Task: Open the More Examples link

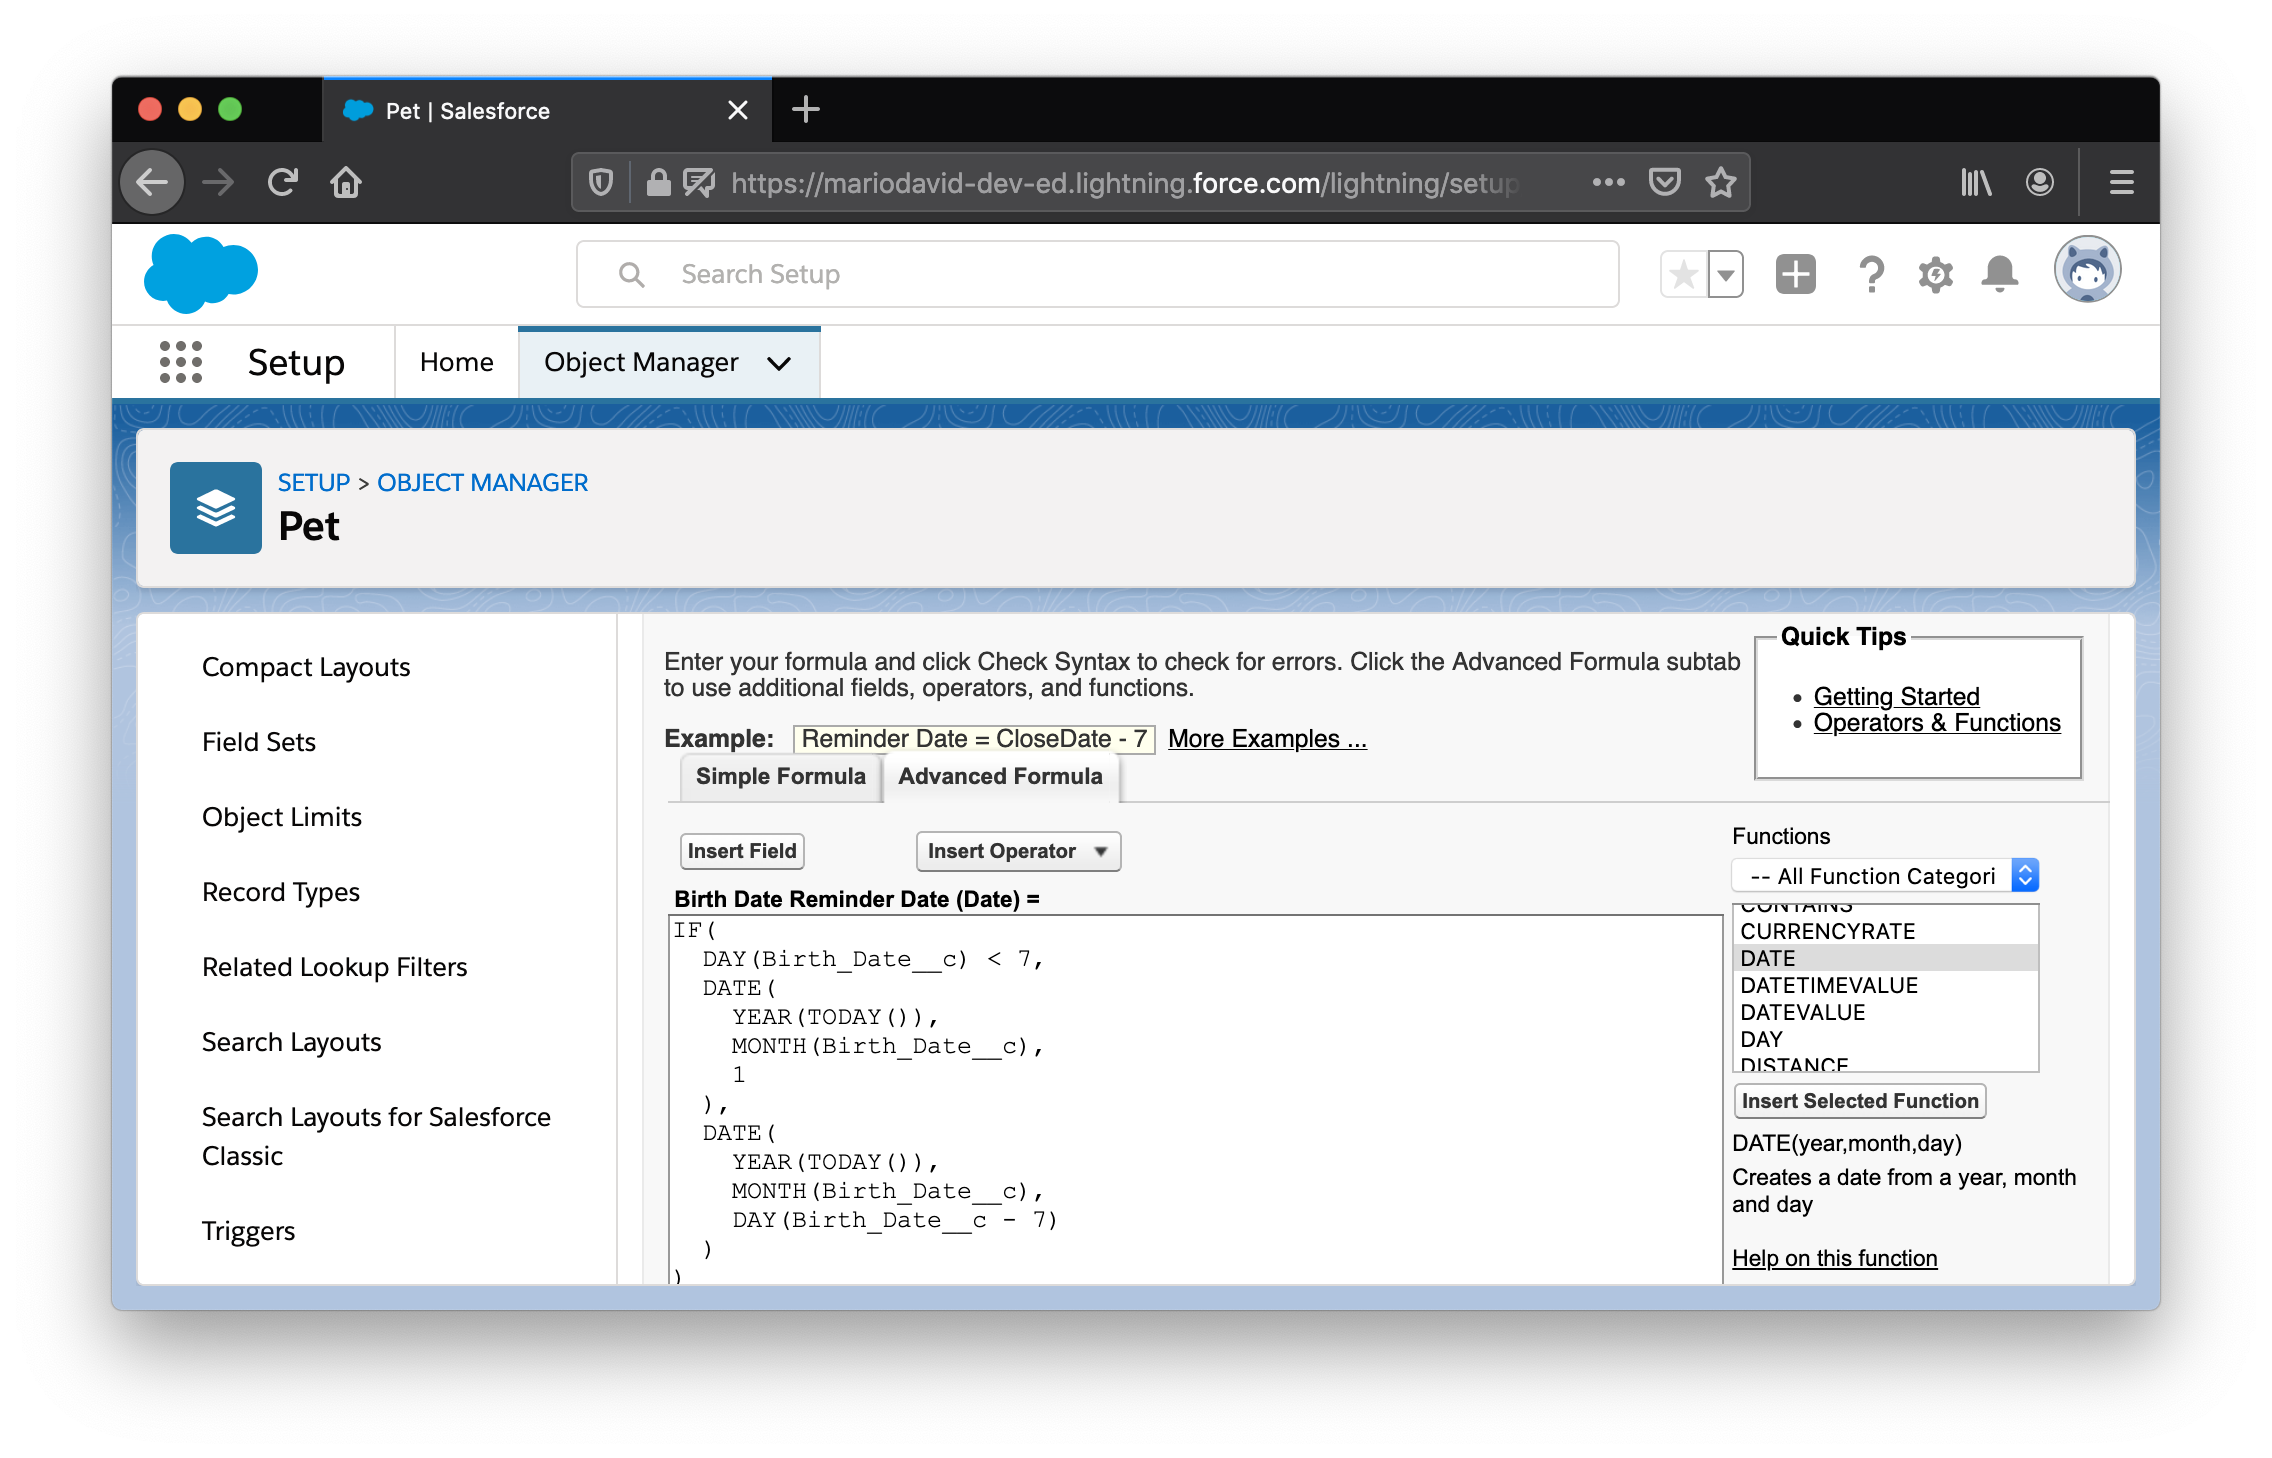Action: [x=1267, y=739]
